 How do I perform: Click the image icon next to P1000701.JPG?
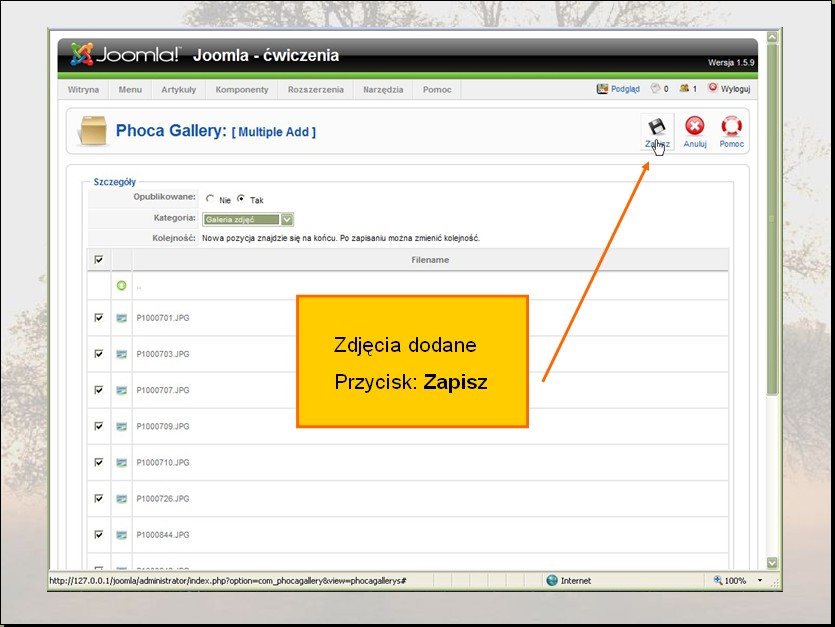[x=122, y=318]
